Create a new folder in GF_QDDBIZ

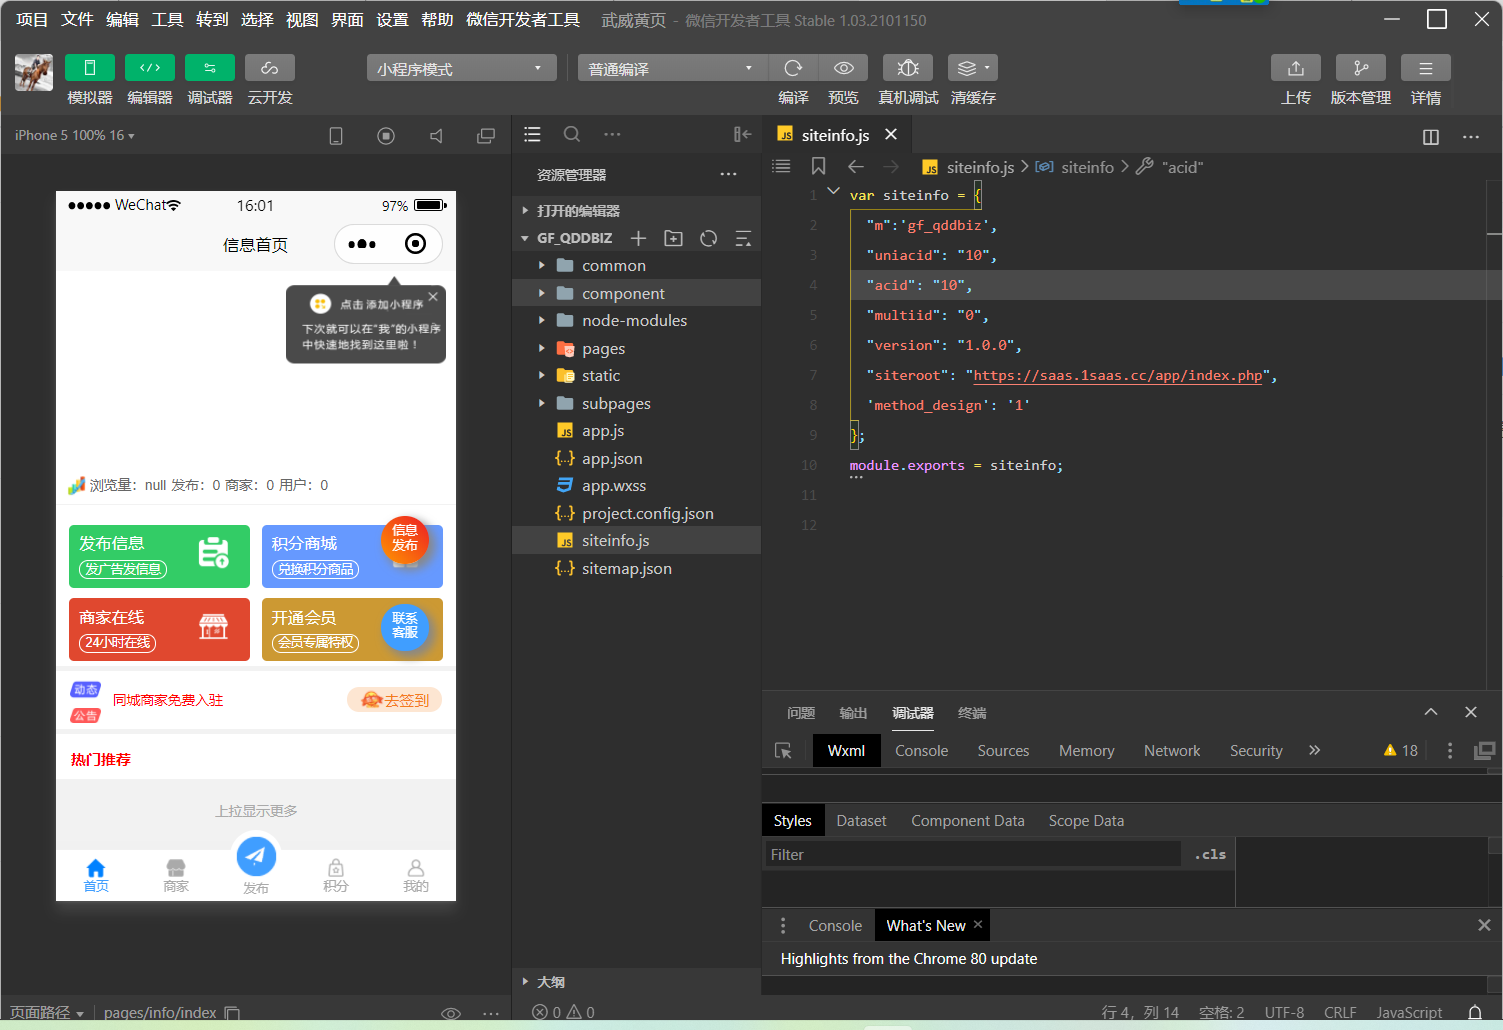point(674,238)
